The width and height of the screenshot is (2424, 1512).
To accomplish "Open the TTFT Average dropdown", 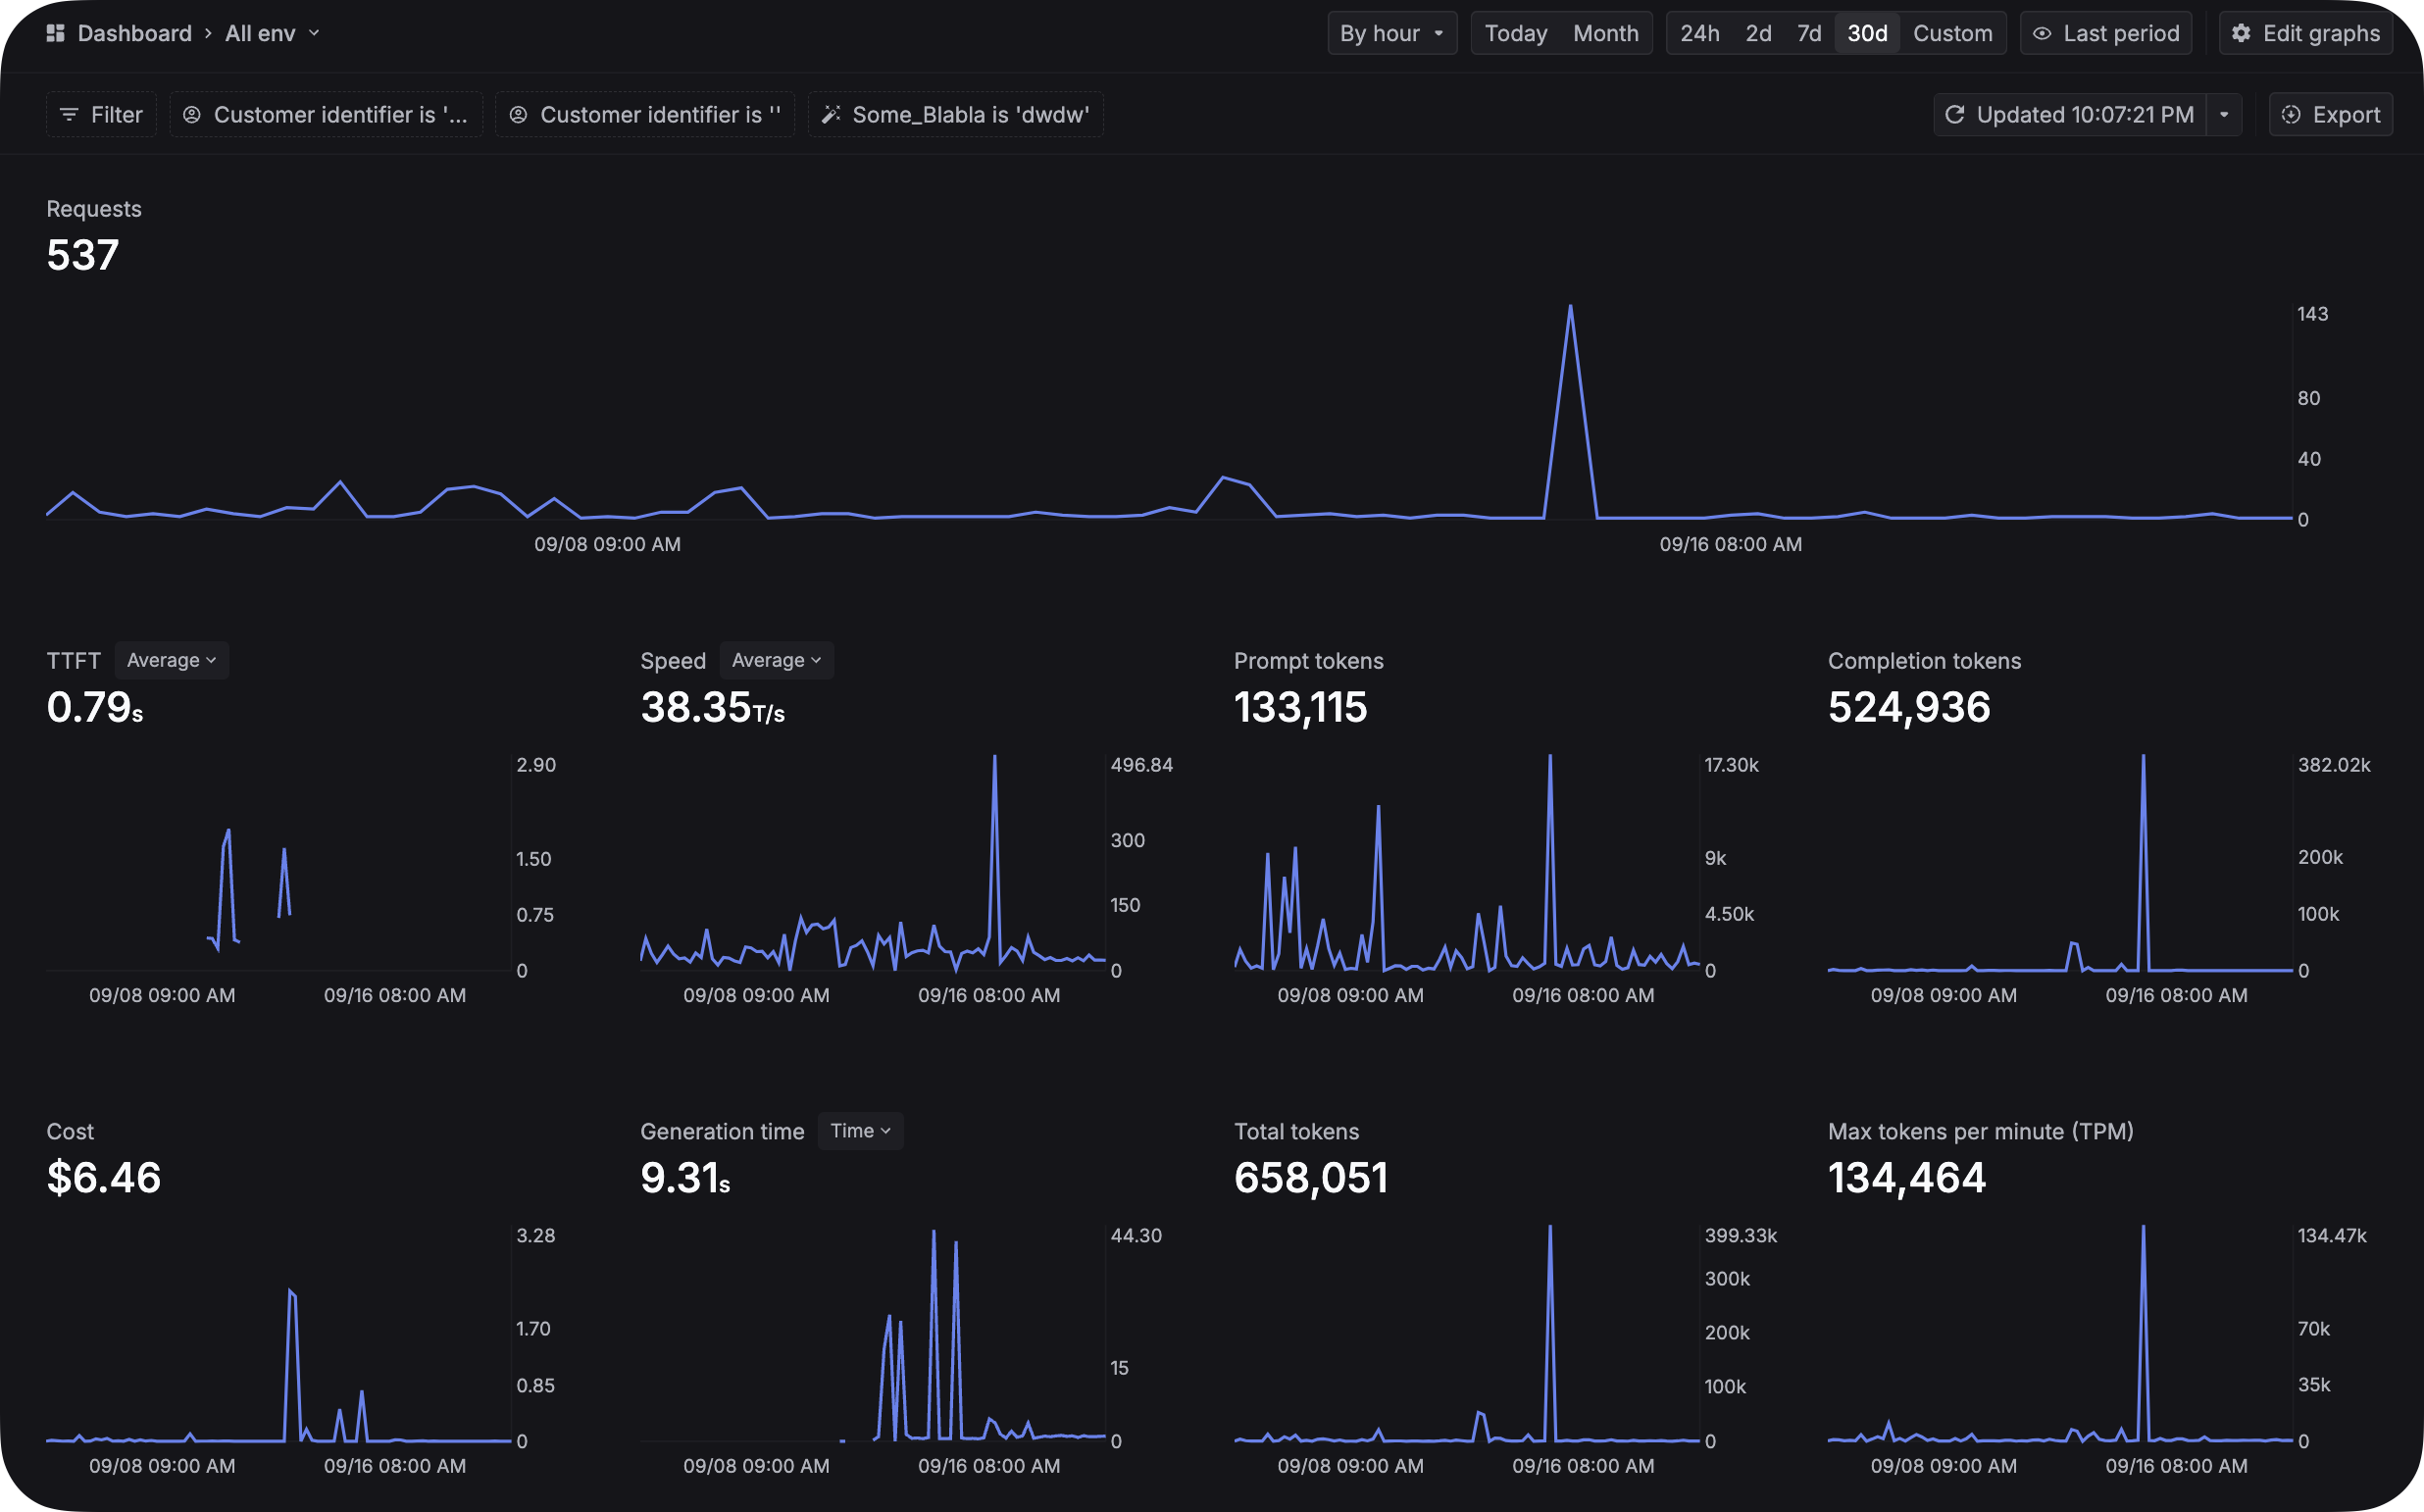I will click(171, 660).
